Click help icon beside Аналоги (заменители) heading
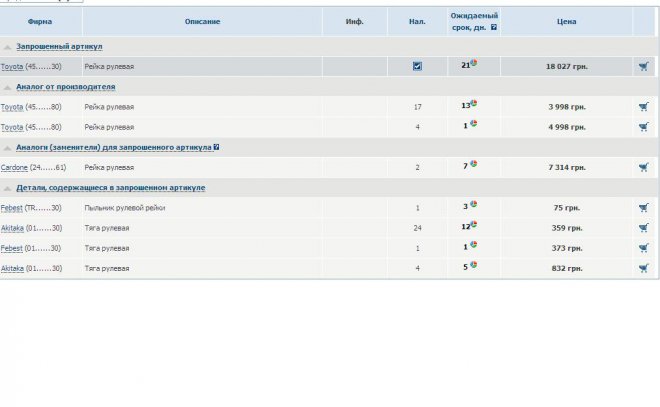Screen dimensions: 660x407 tap(216, 147)
